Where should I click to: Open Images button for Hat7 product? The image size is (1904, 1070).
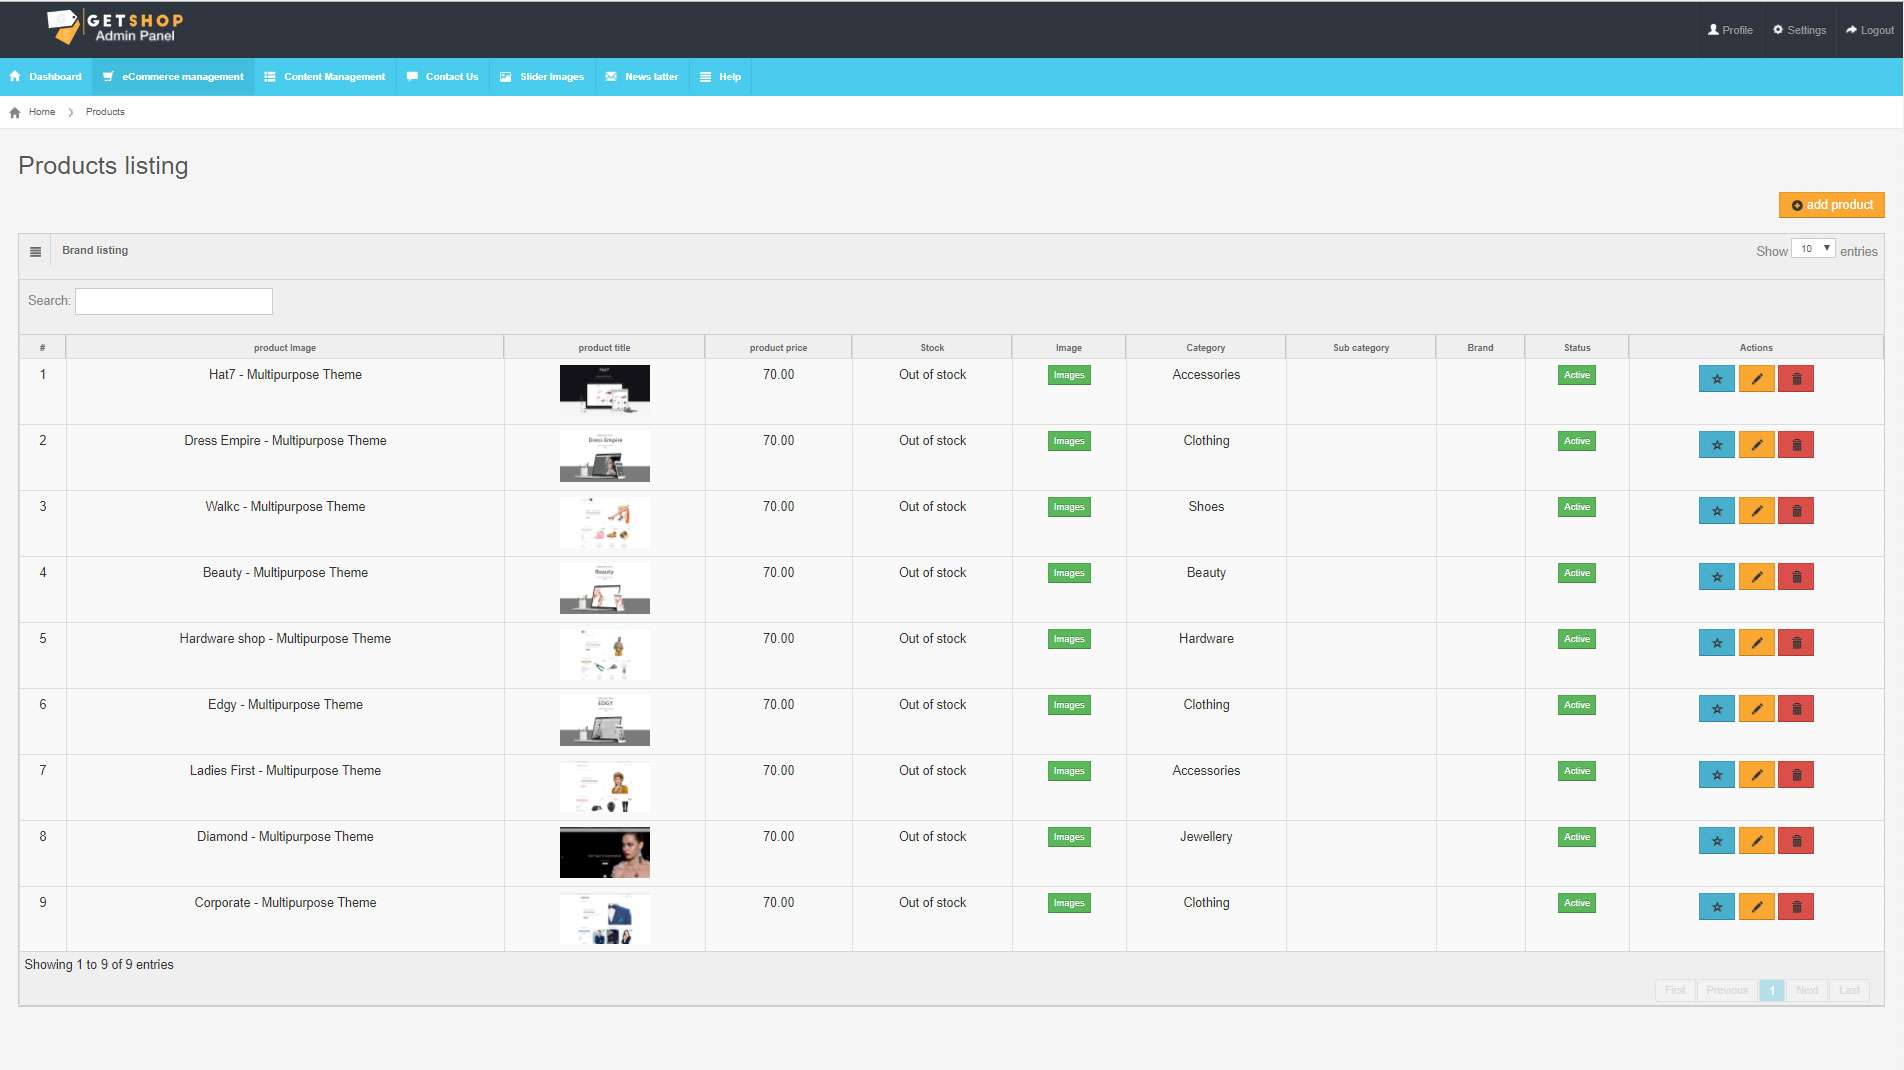point(1068,375)
